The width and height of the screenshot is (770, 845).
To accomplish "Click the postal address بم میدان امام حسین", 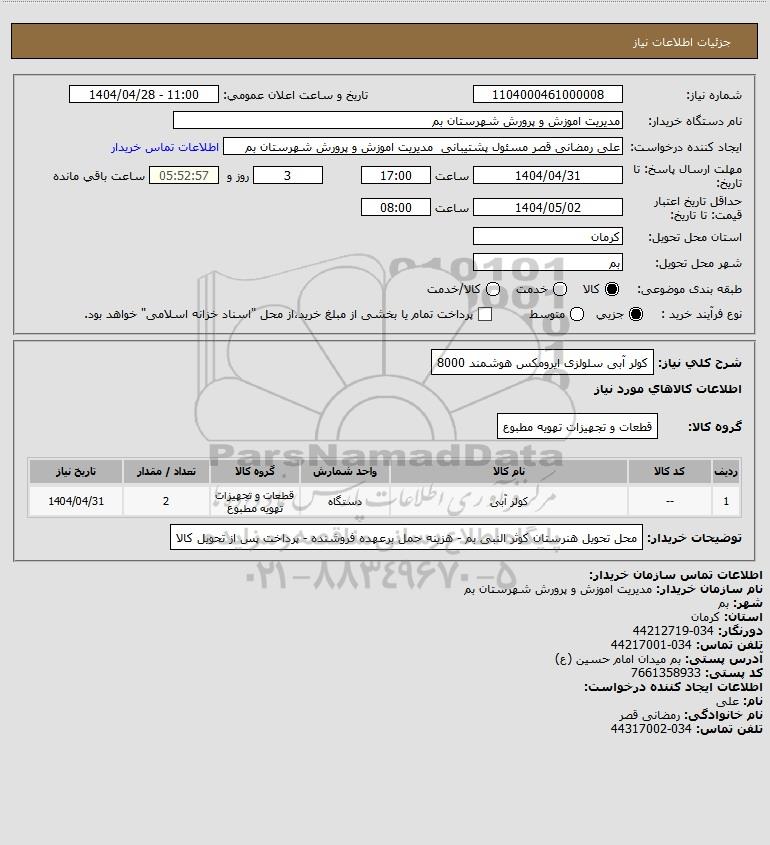I will (x=618, y=659).
